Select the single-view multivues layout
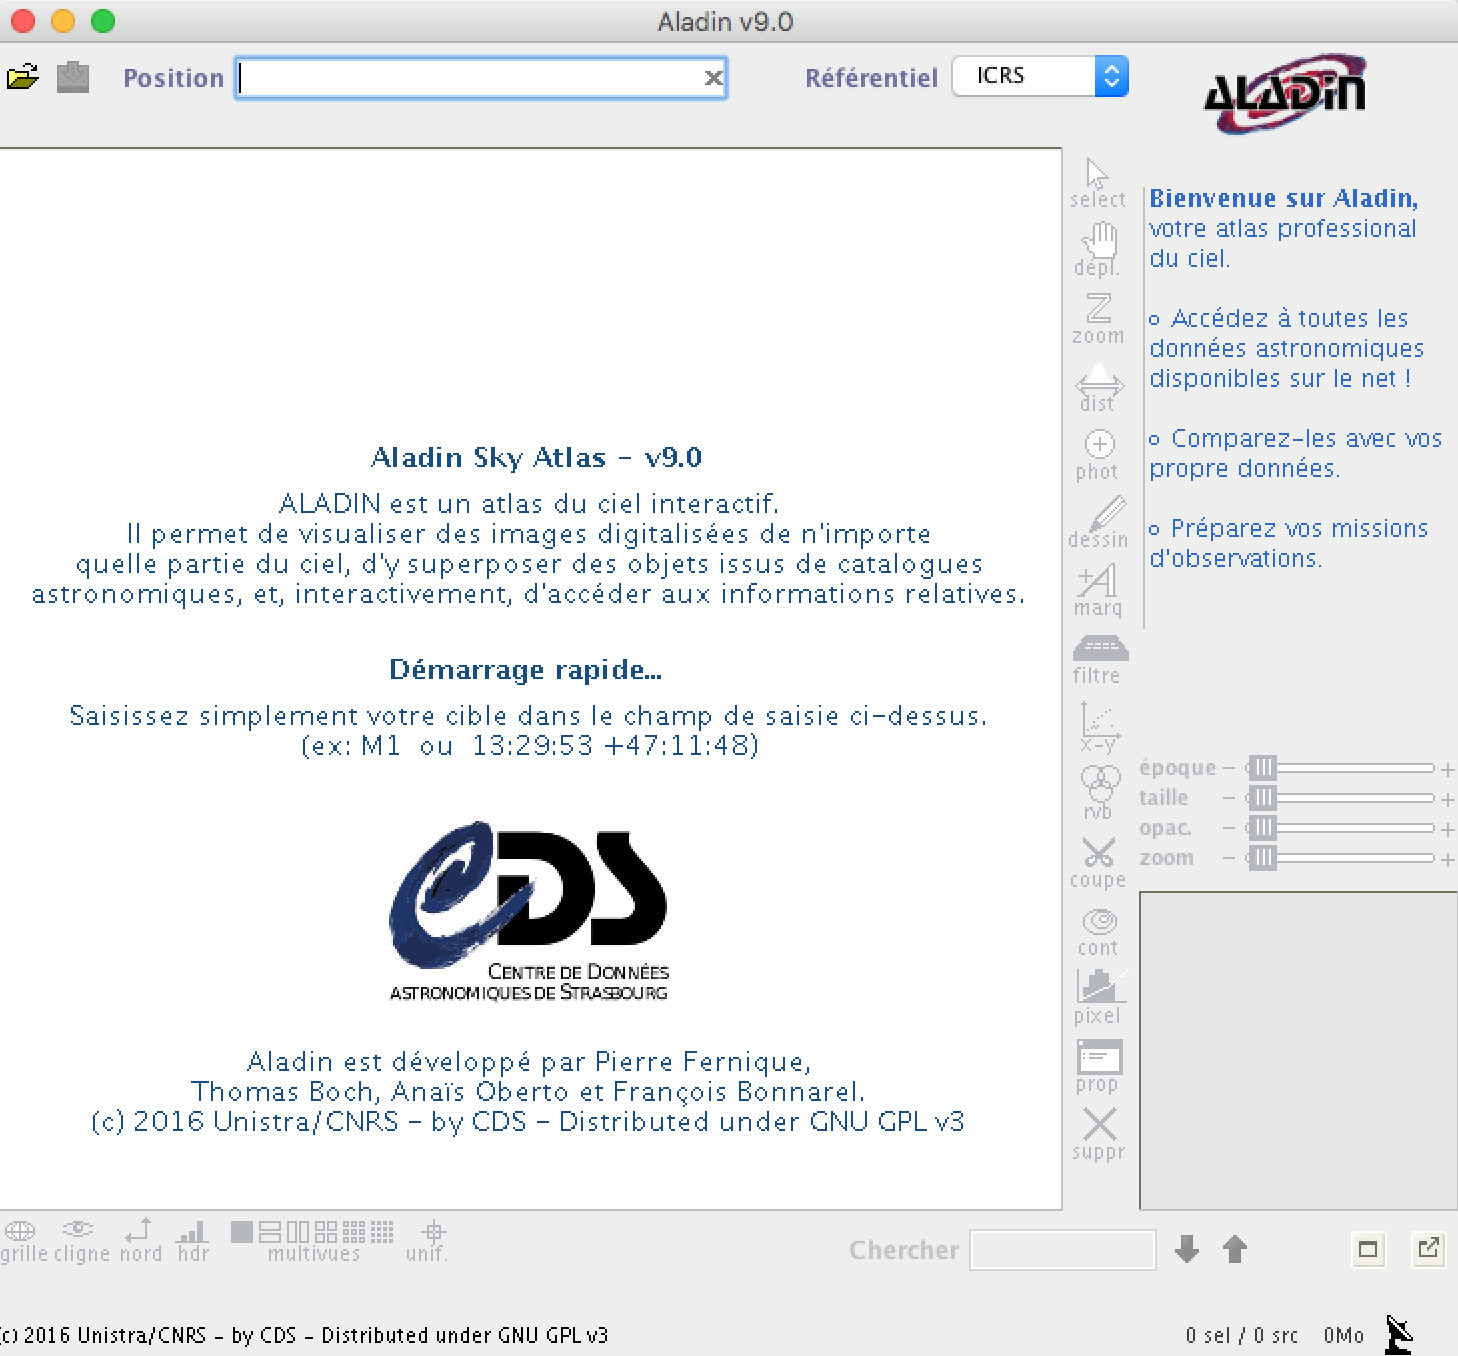This screenshot has height=1356, width=1458. 241,1231
